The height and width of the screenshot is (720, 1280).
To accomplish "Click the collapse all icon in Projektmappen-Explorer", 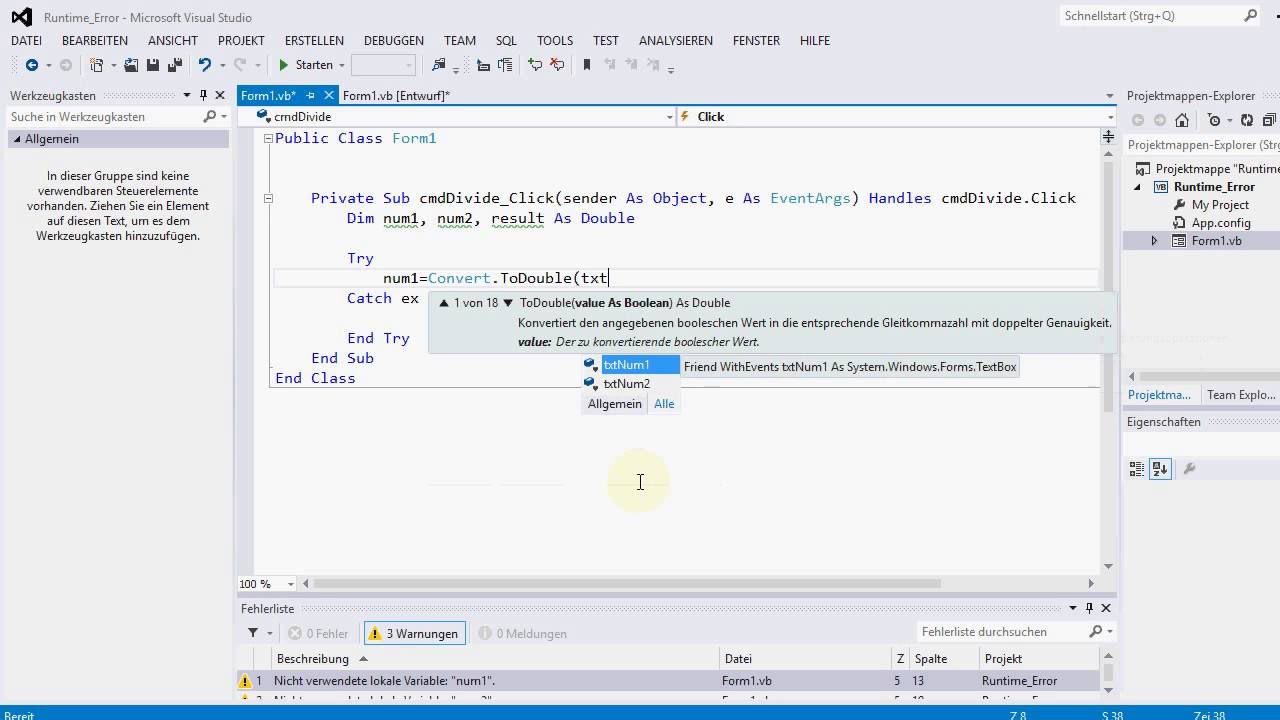I will click(x=1268, y=120).
